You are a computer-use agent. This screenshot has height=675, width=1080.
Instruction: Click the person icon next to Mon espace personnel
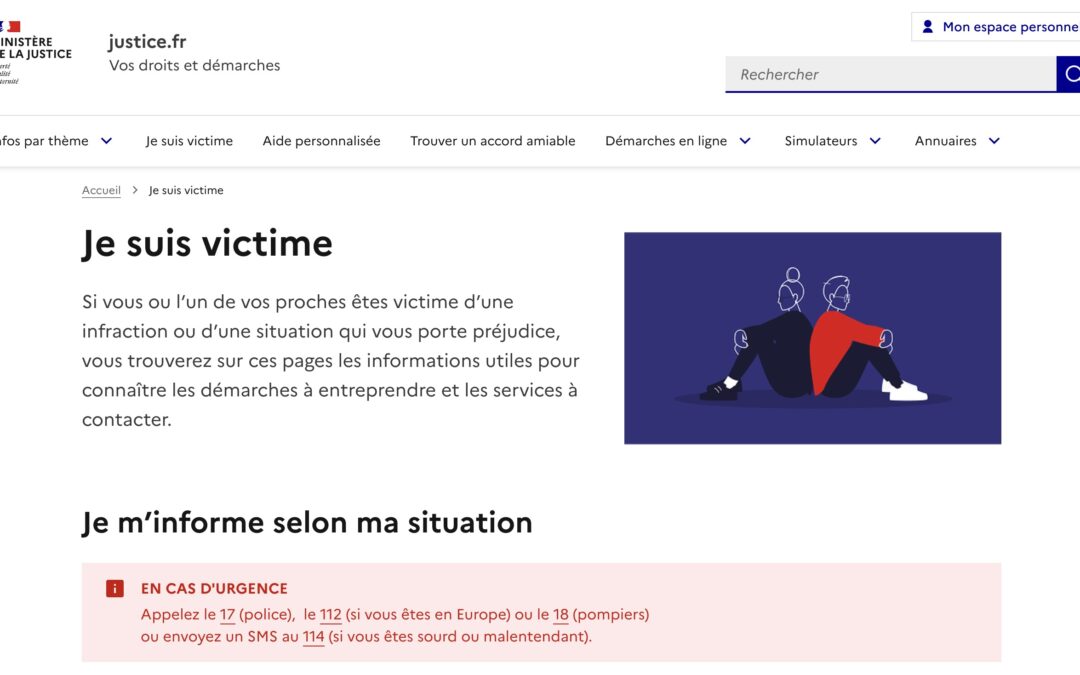coord(930,26)
